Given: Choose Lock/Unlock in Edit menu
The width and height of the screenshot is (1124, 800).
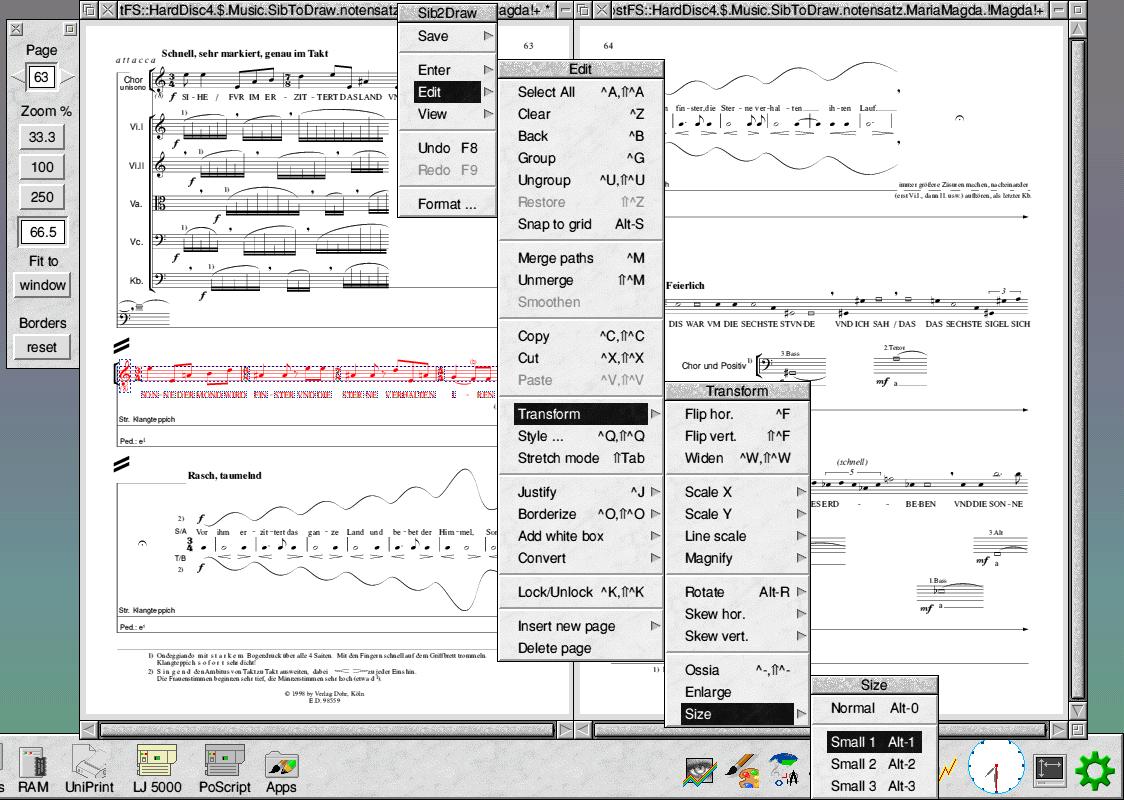Looking at the screenshot, I should tap(581, 592).
